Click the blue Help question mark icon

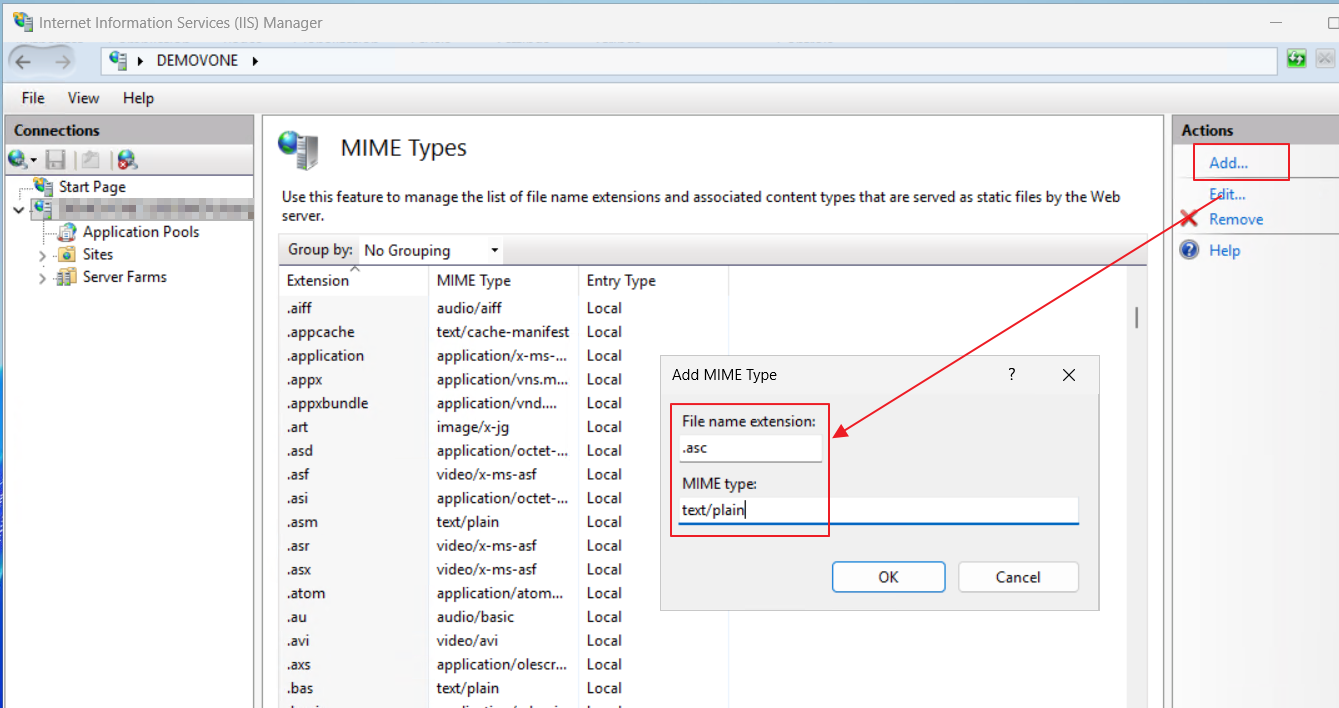[1189, 250]
